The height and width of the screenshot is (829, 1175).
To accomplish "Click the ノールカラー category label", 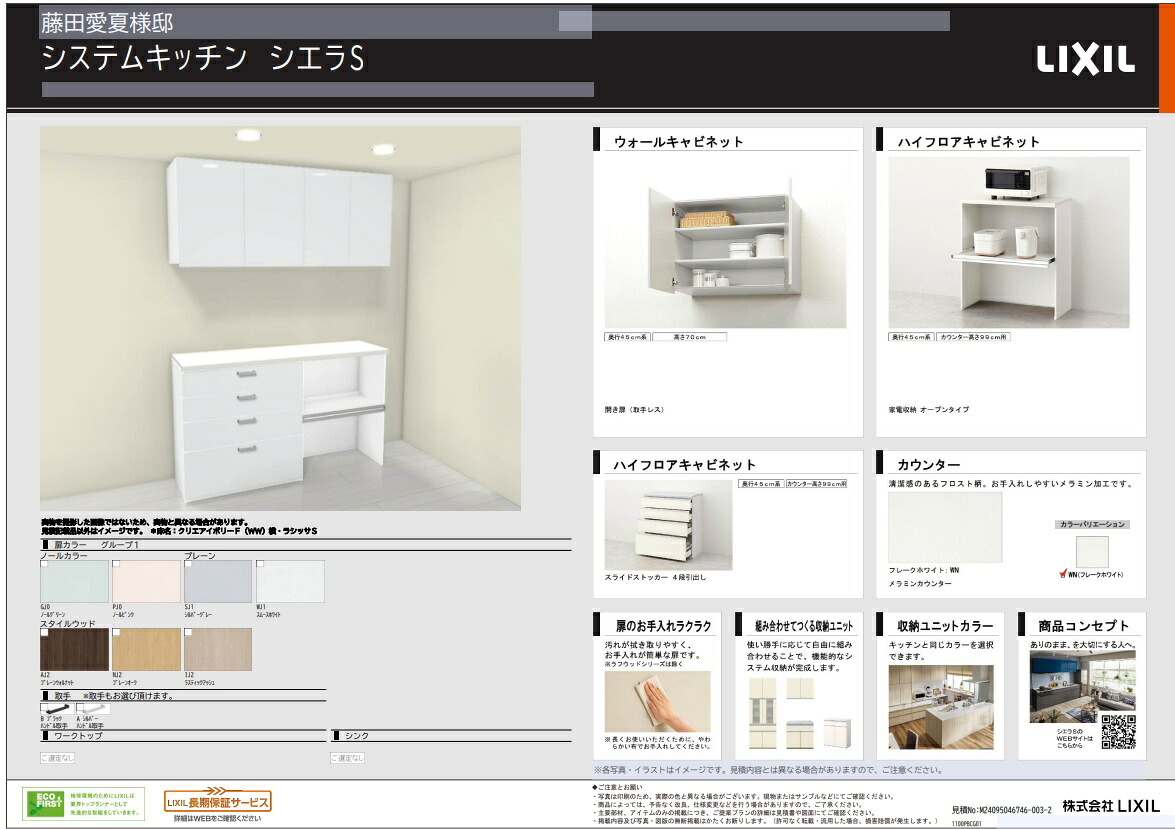I will pyautogui.click(x=64, y=556).
